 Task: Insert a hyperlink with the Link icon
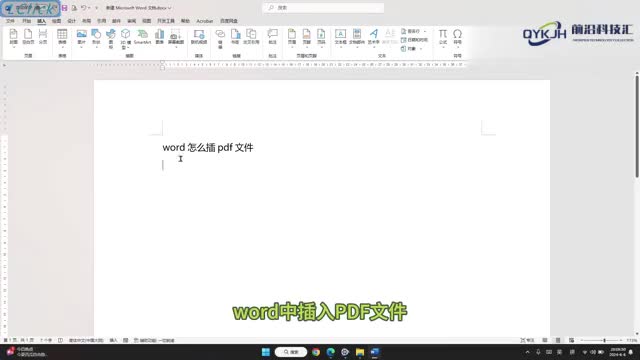pos(220,39)
